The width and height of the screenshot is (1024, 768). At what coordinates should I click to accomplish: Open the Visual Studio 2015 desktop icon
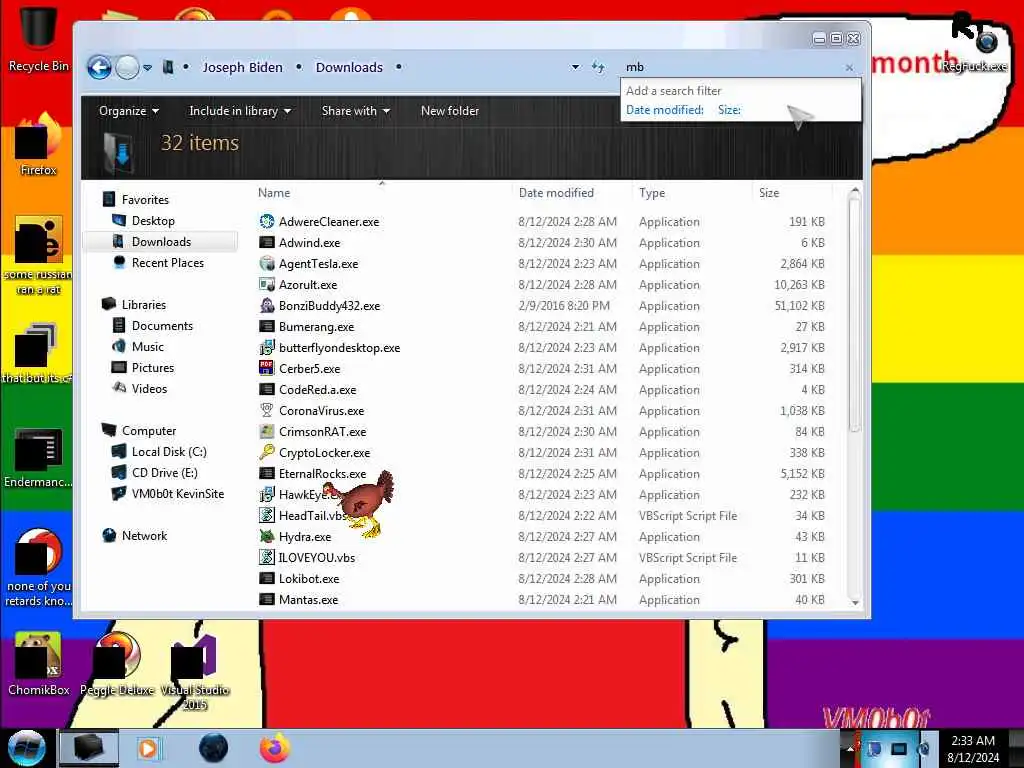195,671
